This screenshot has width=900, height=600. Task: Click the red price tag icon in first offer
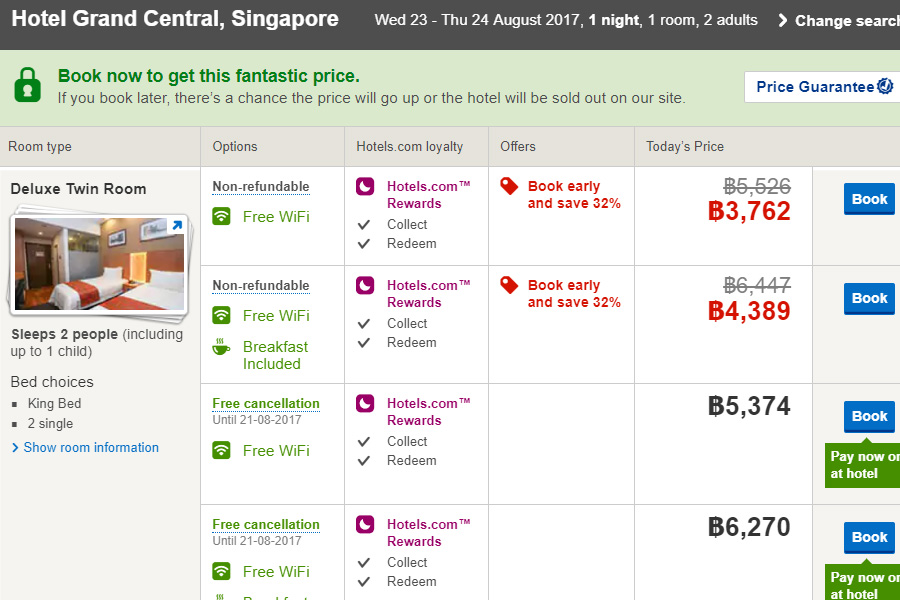click(x=510, y=186)
